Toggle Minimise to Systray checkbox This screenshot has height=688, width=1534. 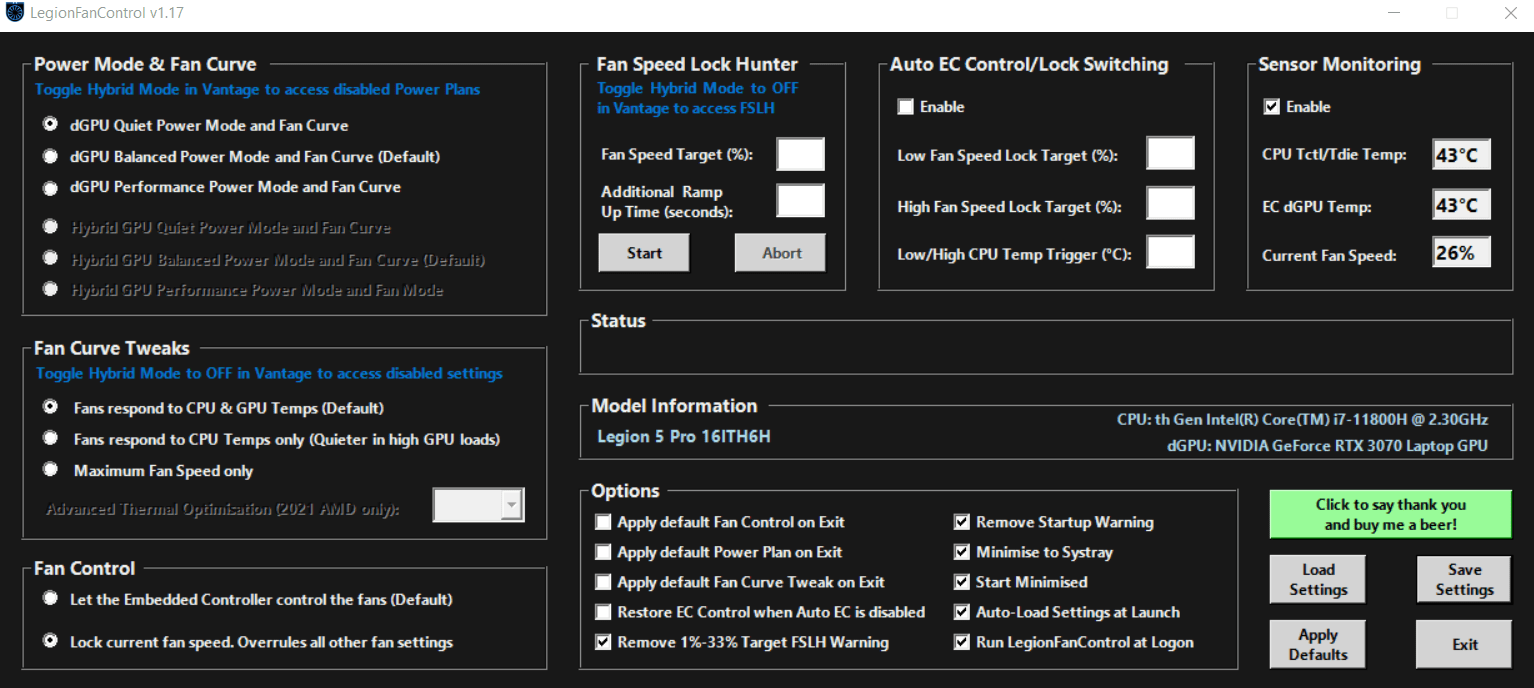click(962, 552)
